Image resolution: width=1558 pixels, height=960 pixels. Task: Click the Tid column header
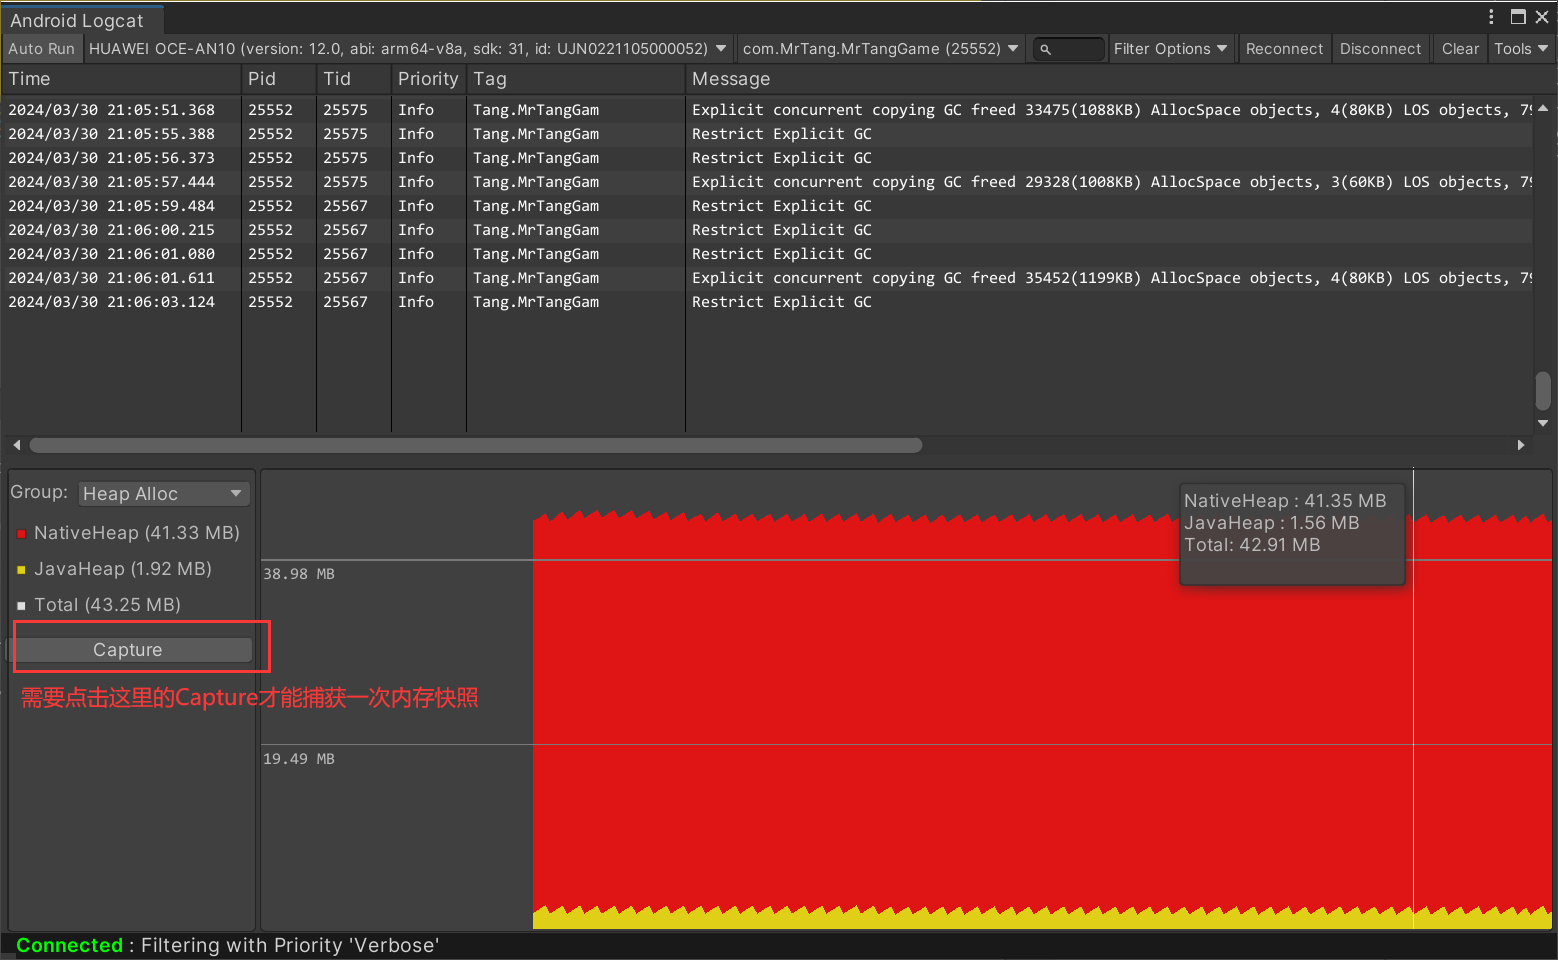[x=353, y=79]
